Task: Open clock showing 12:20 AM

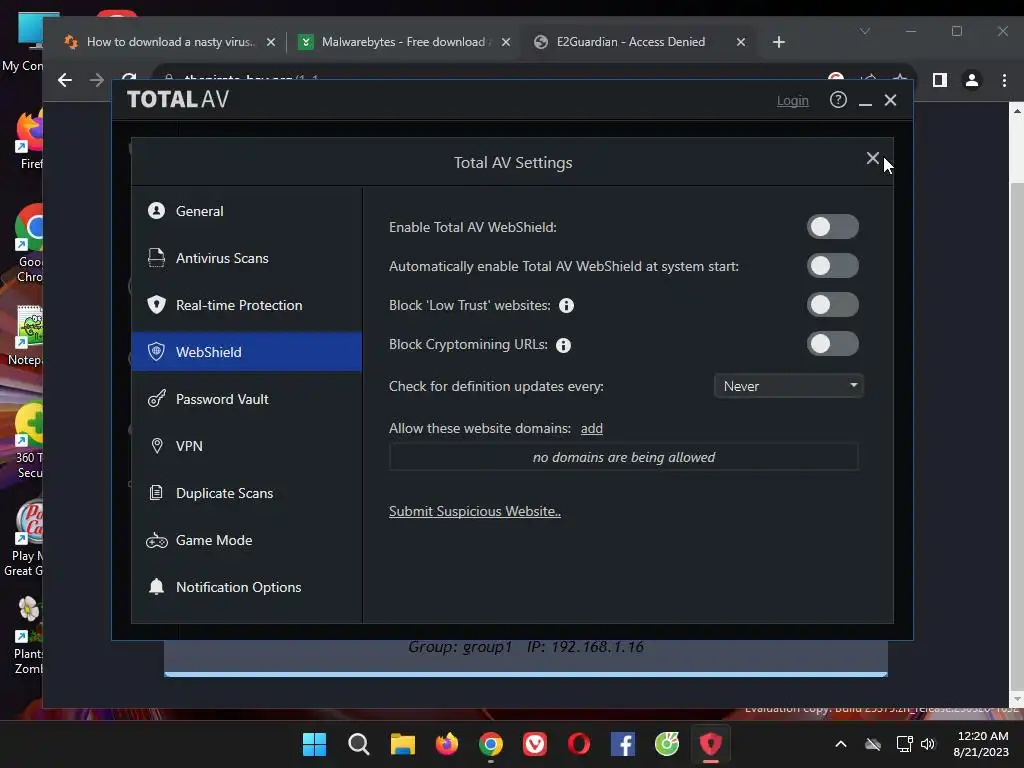Action: tap(981, 744)
